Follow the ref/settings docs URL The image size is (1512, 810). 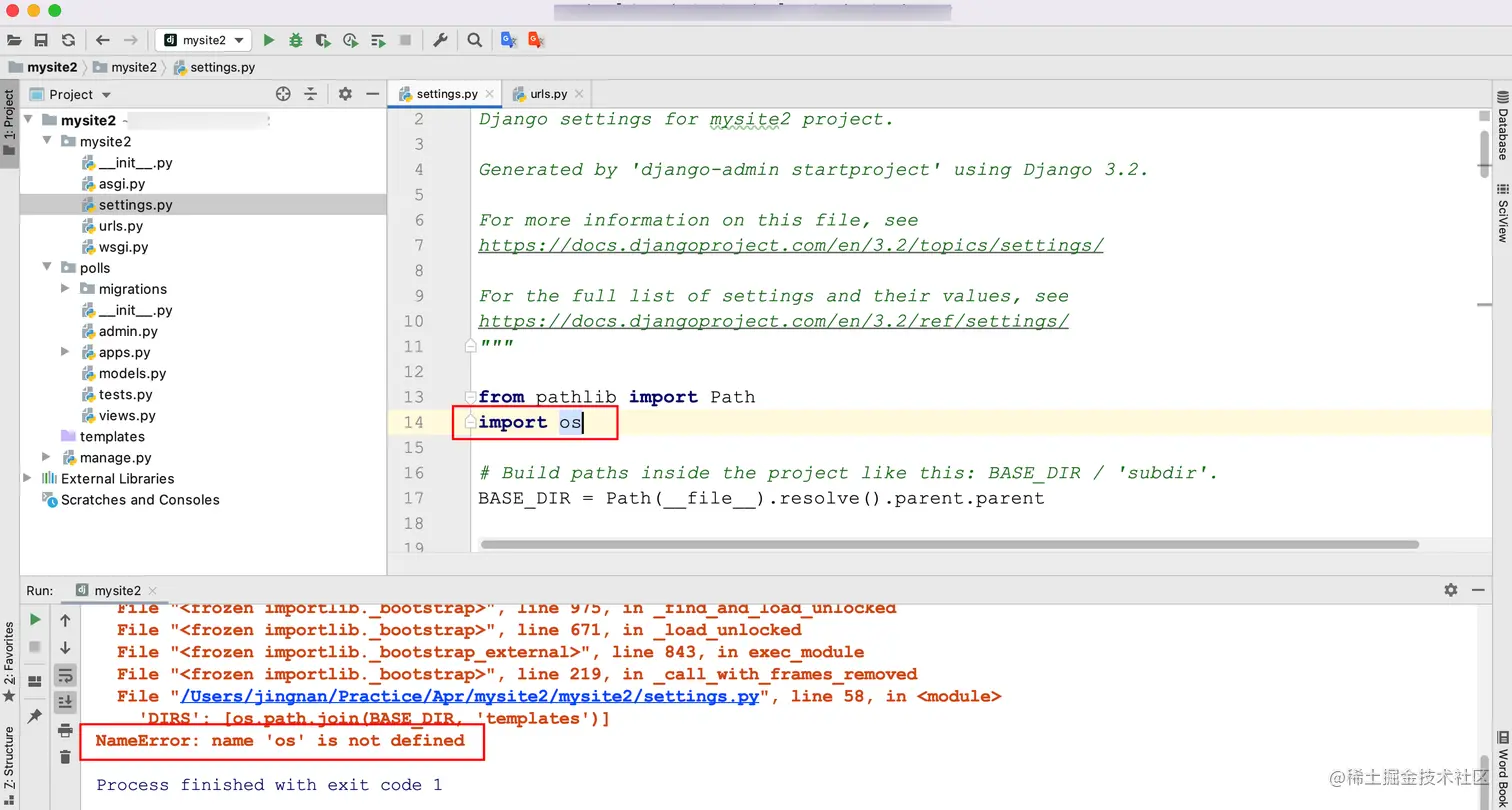tap(774, 321)
